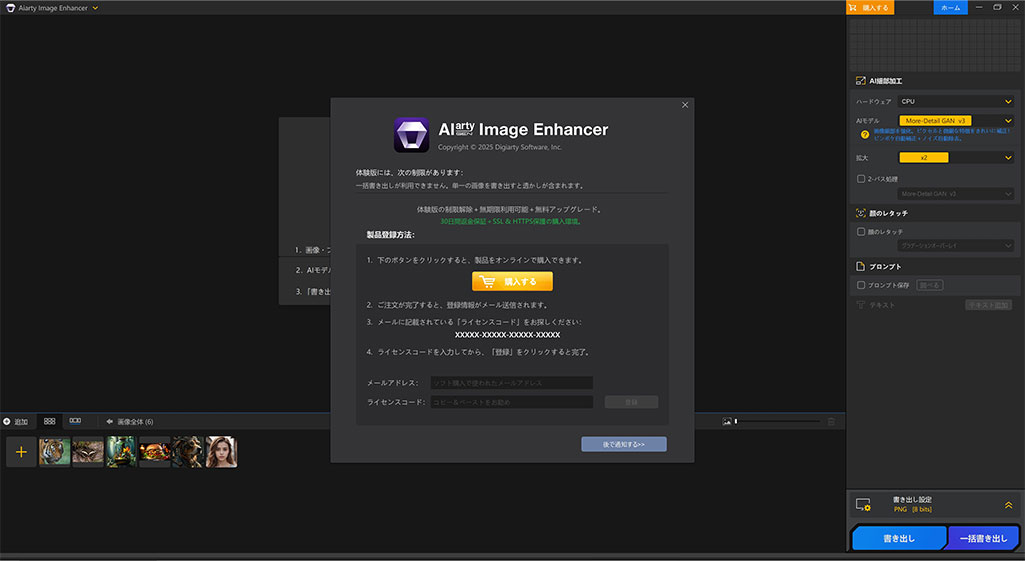Open the disabled second-pass model dropdown

(955, 194)
